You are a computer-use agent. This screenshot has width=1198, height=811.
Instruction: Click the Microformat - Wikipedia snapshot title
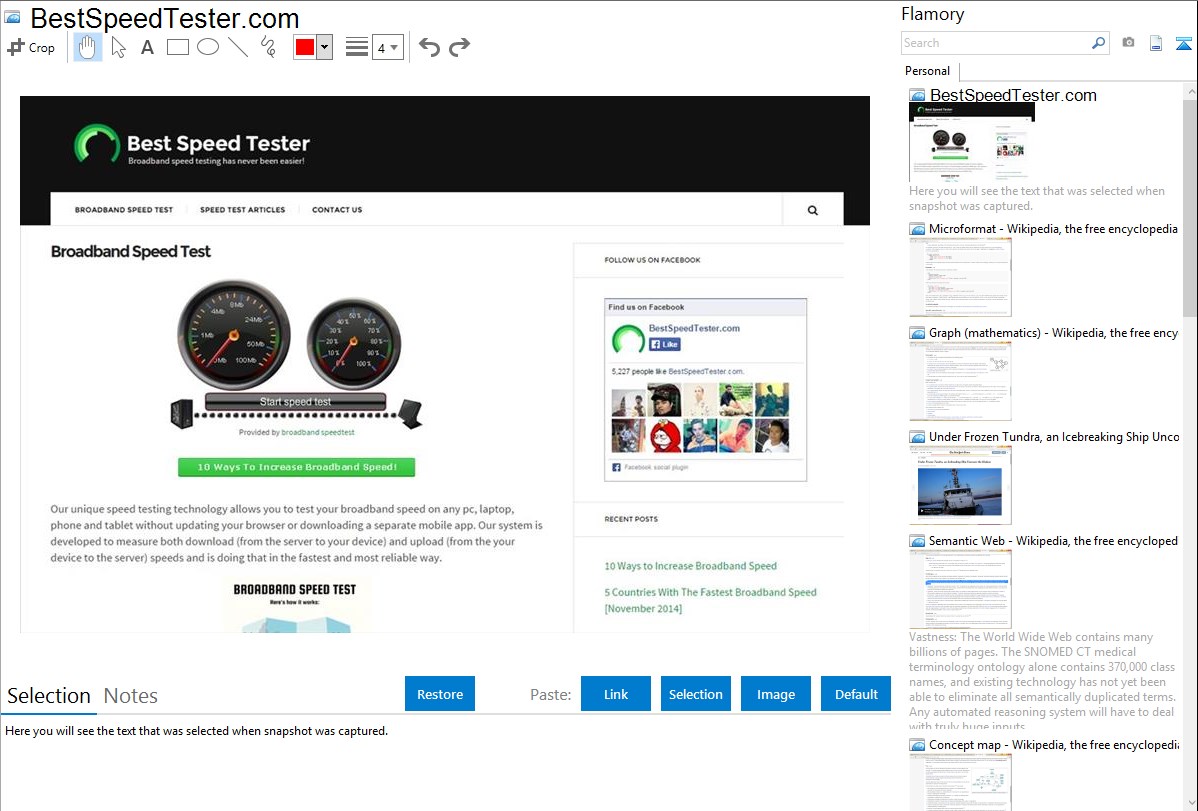click(x=1053, y=229)
